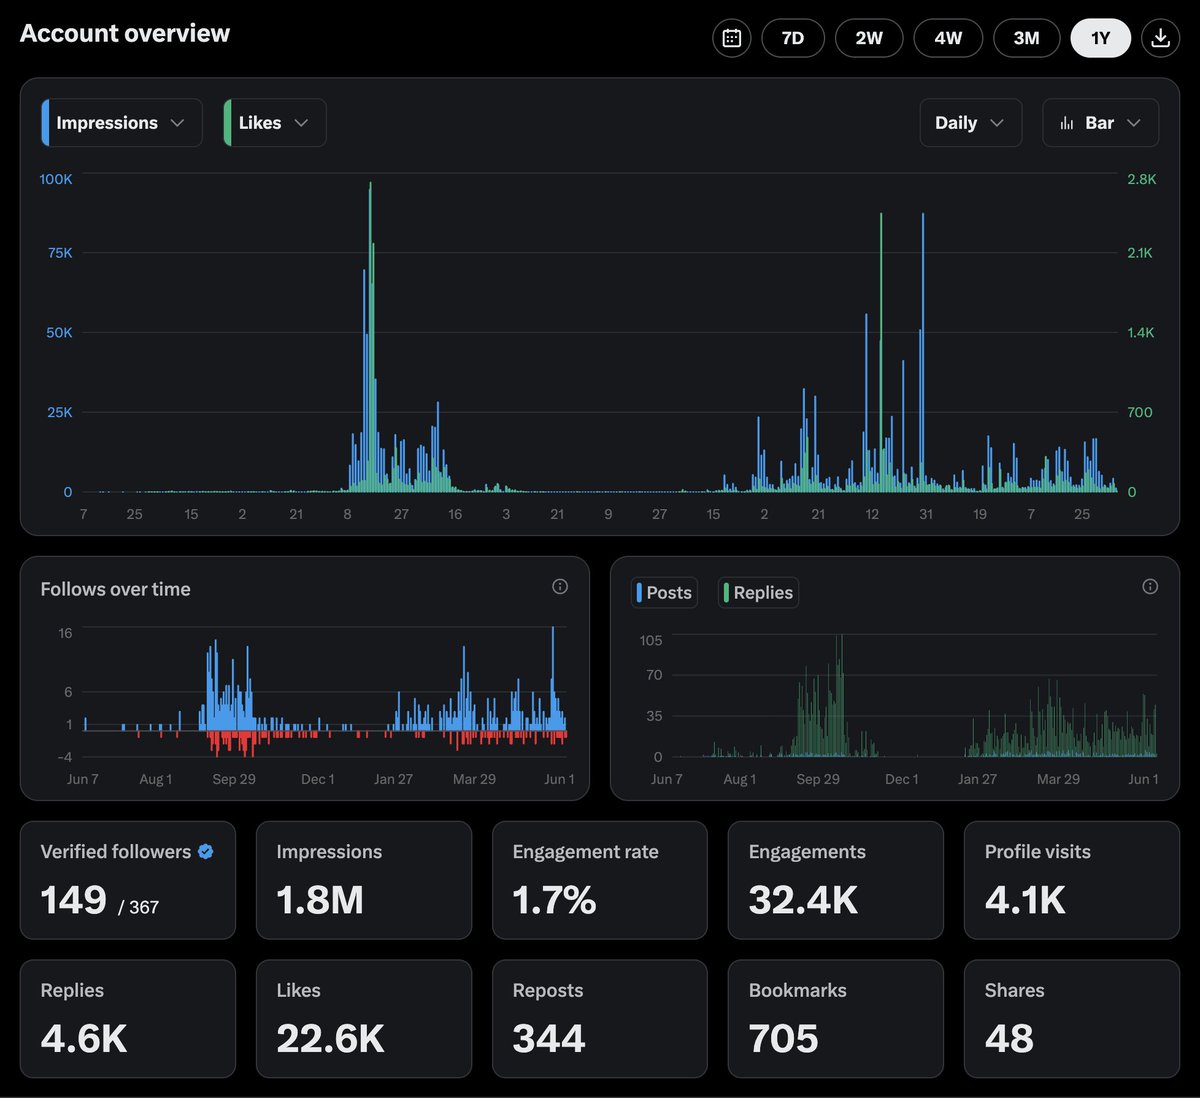Viewport: 1200px width, 1098px height.
Task: Open the Engagement rate 1.7% card
Action: click(600, 880)
